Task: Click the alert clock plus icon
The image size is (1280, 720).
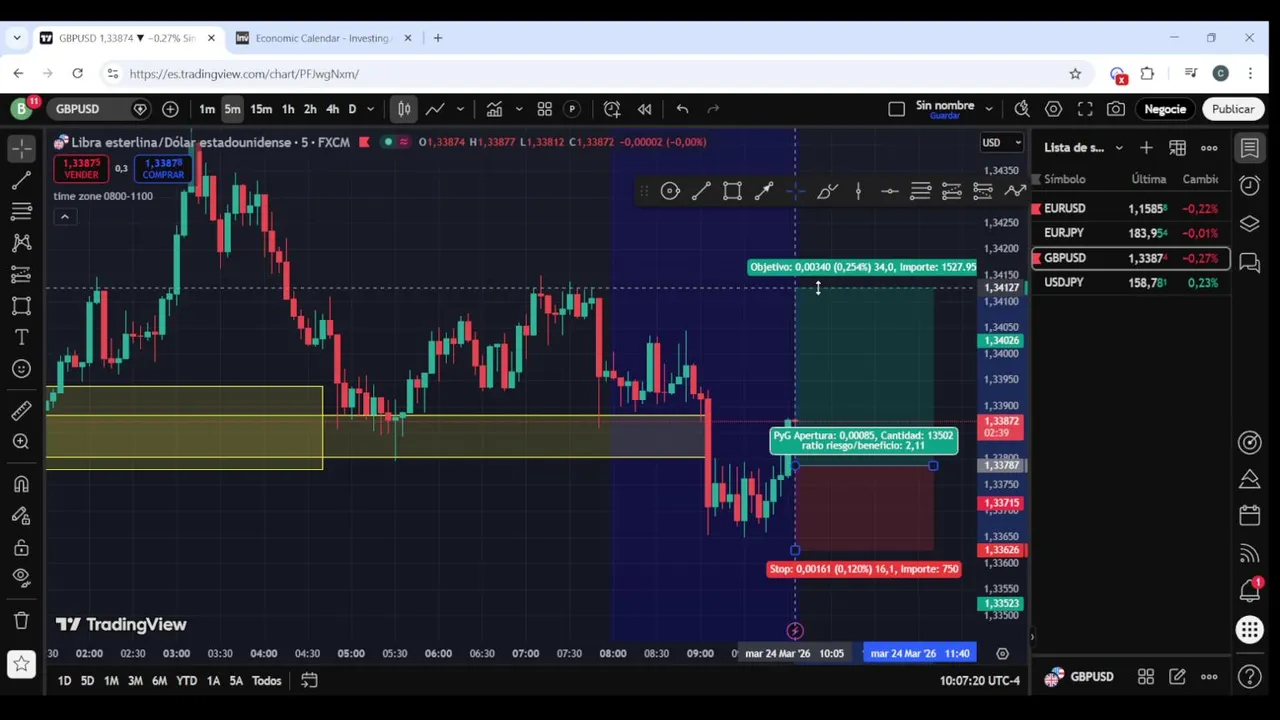Action: tap(612, 109)
